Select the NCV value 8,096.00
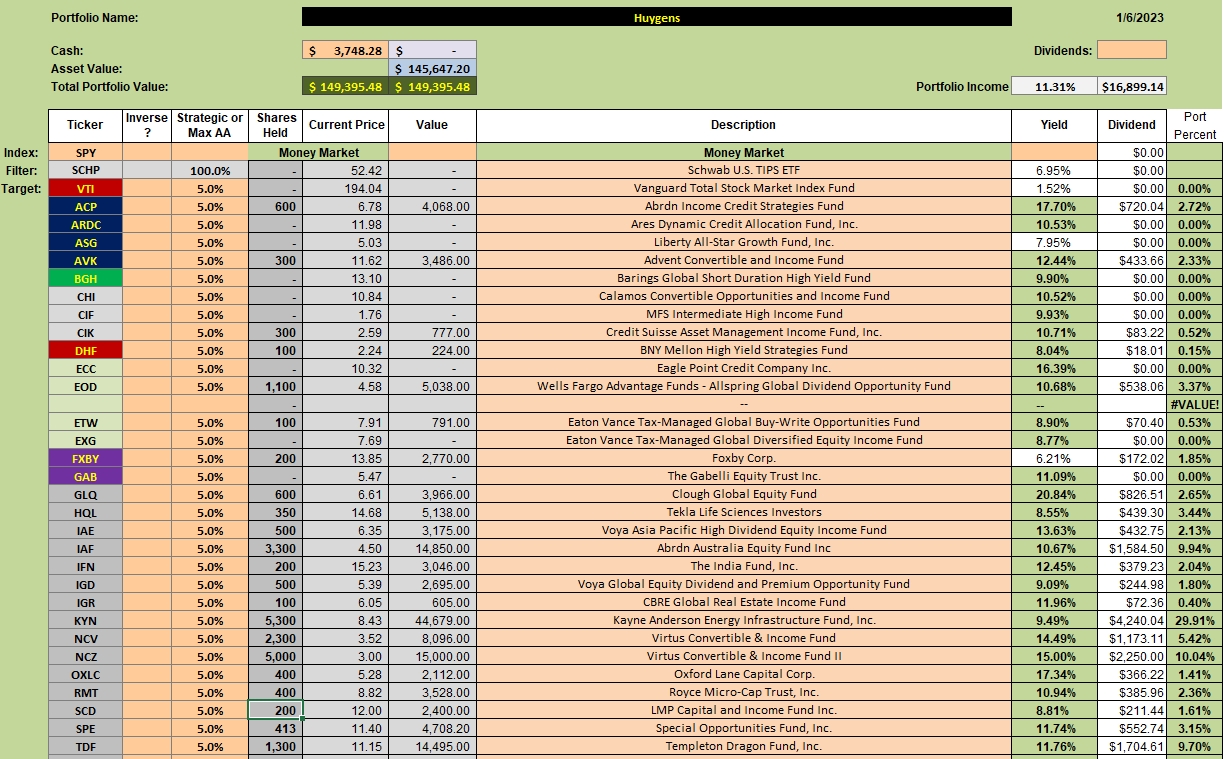Image resolution: width=1228 pixels, height=759 pixels. pos(432,638)
